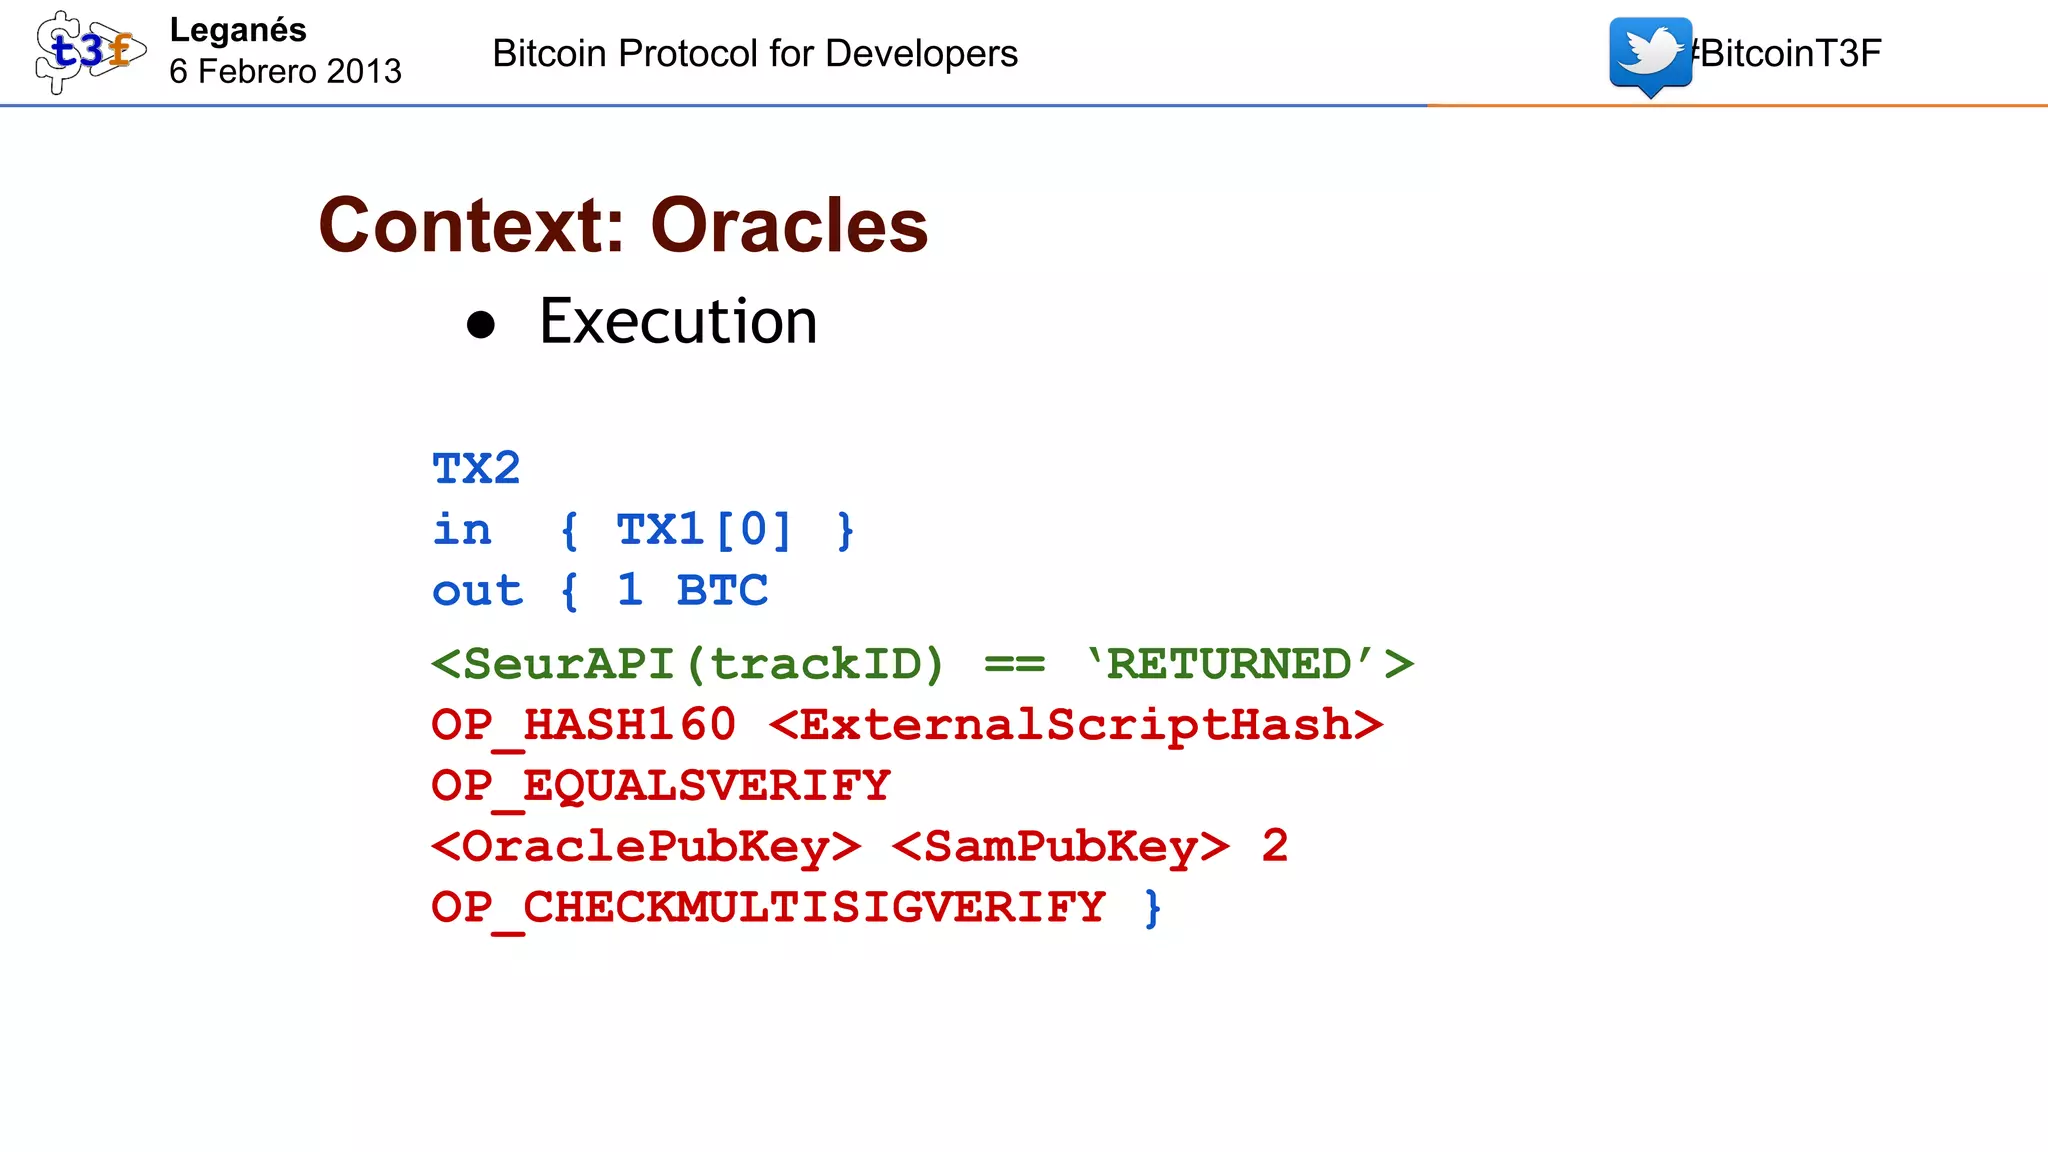Click the 'in { TX1[0] }' line
Image resolution: width=2048 pixels, height=1152 pixels.
(643, 530)
